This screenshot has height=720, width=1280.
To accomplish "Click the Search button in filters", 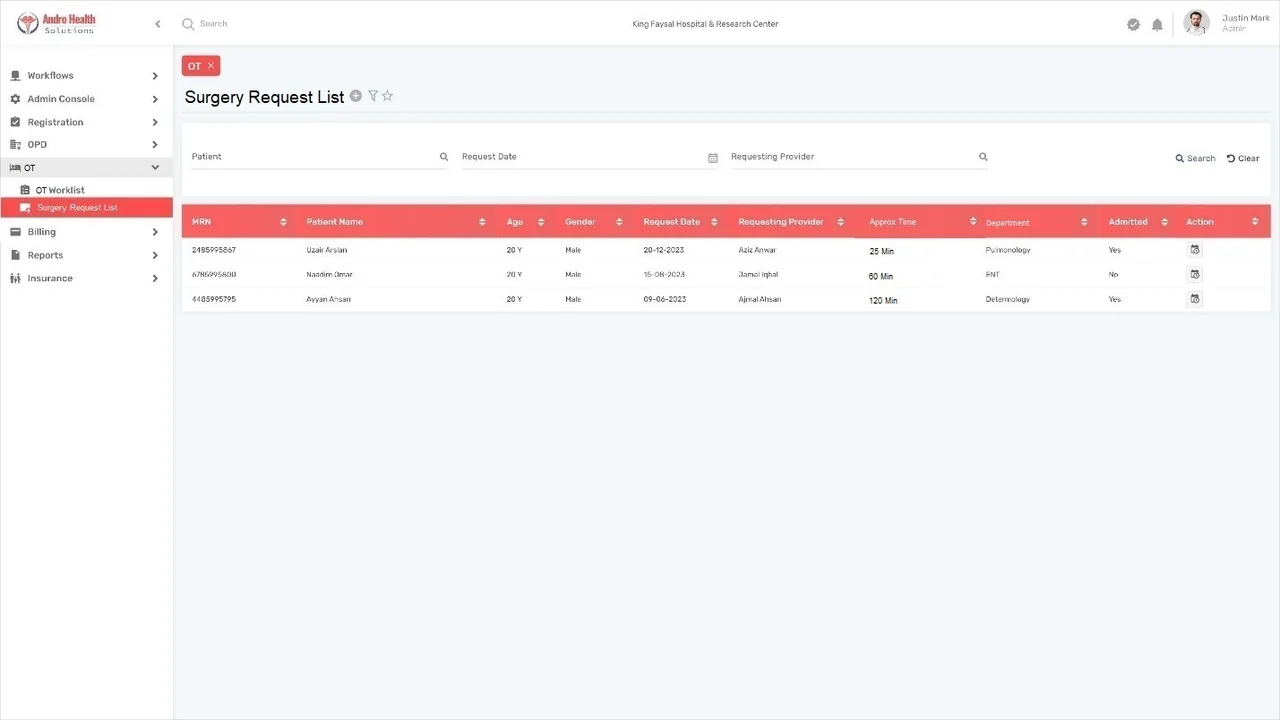I will pos(1195,158).
